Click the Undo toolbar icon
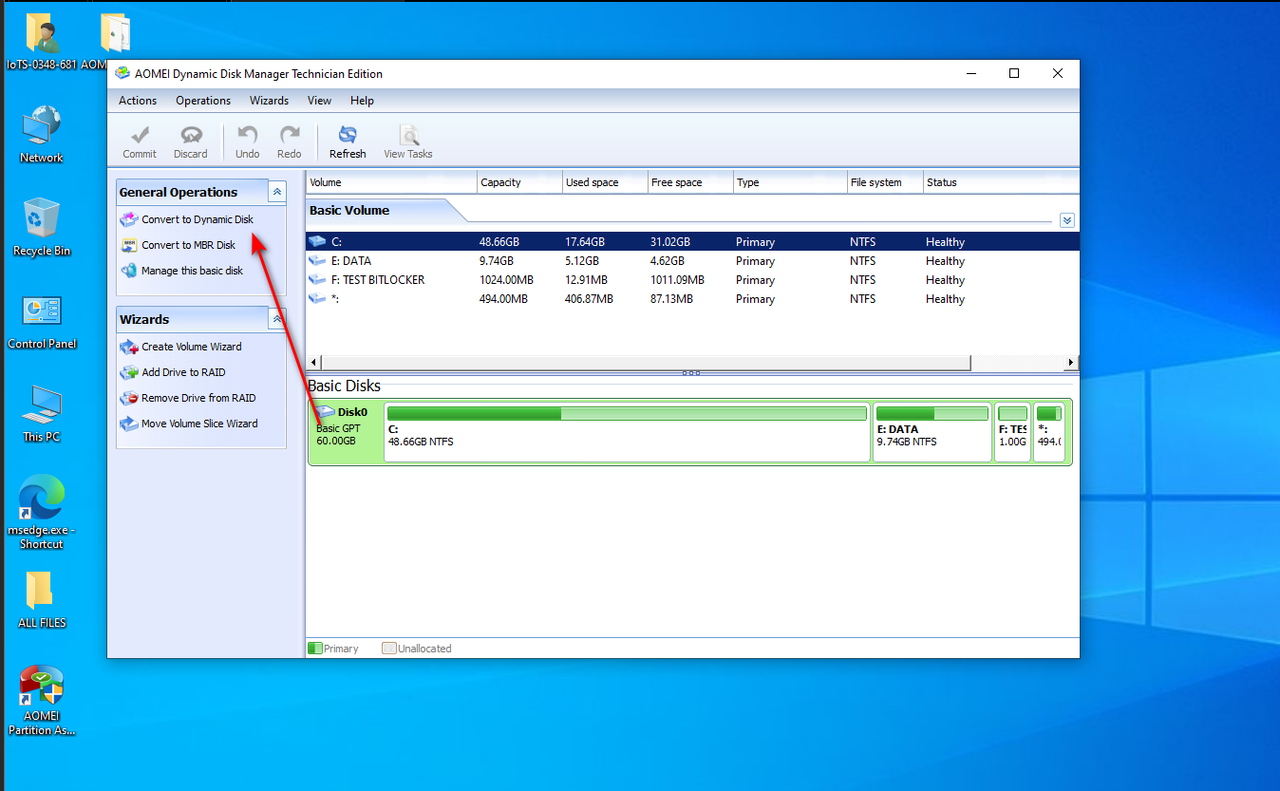The height and width of the screenshot is (791, 1280). click(x=247, y=135)
